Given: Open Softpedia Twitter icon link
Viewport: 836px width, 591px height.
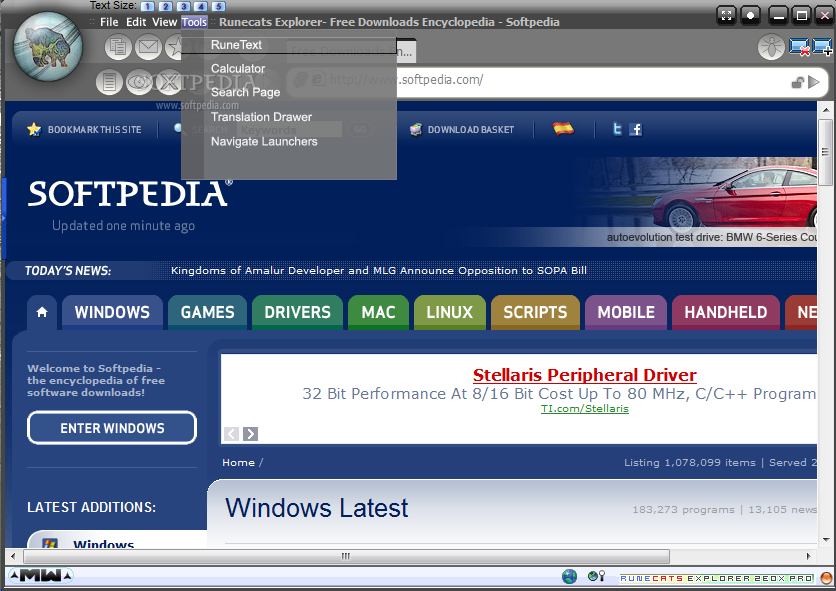Looking at the screenshot, I should click(617, 129).
